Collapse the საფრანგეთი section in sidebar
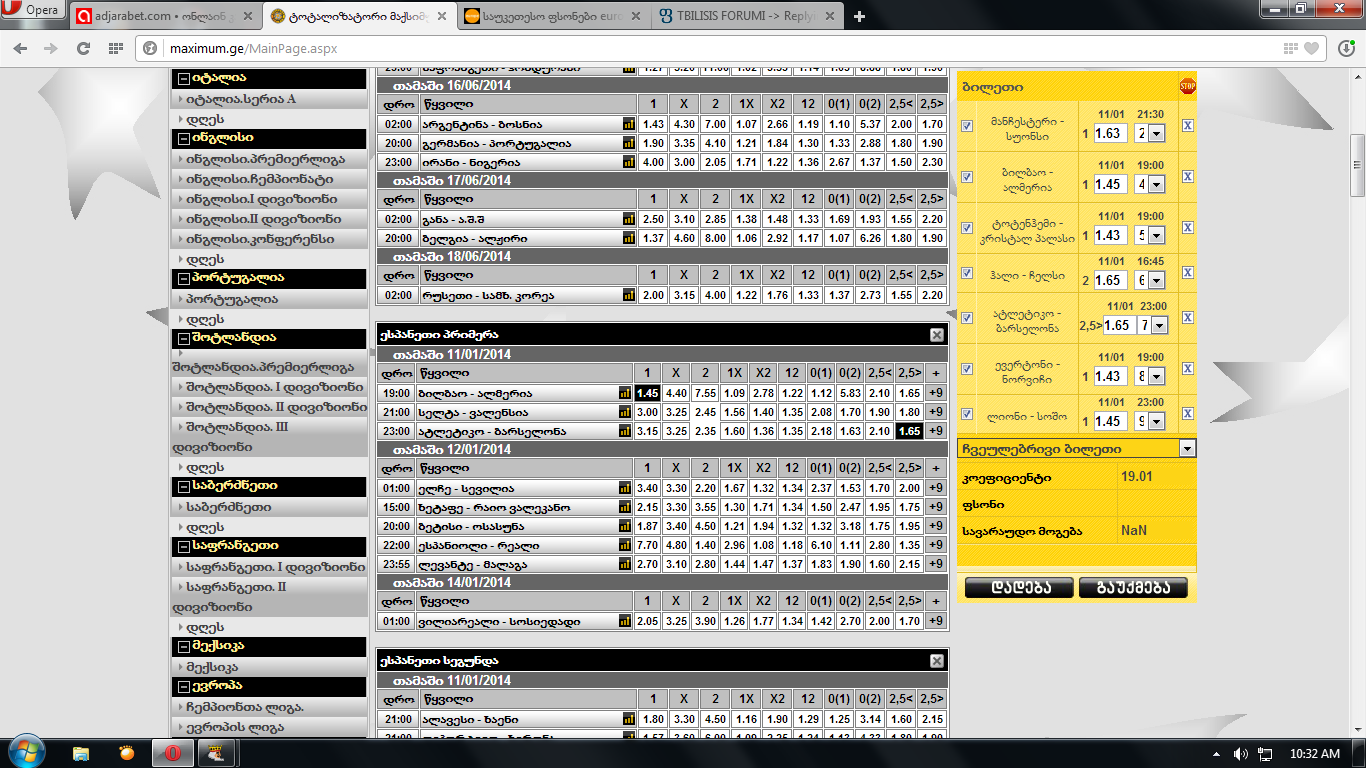This screenshot has width=1366, height=768. coord(183,546)
